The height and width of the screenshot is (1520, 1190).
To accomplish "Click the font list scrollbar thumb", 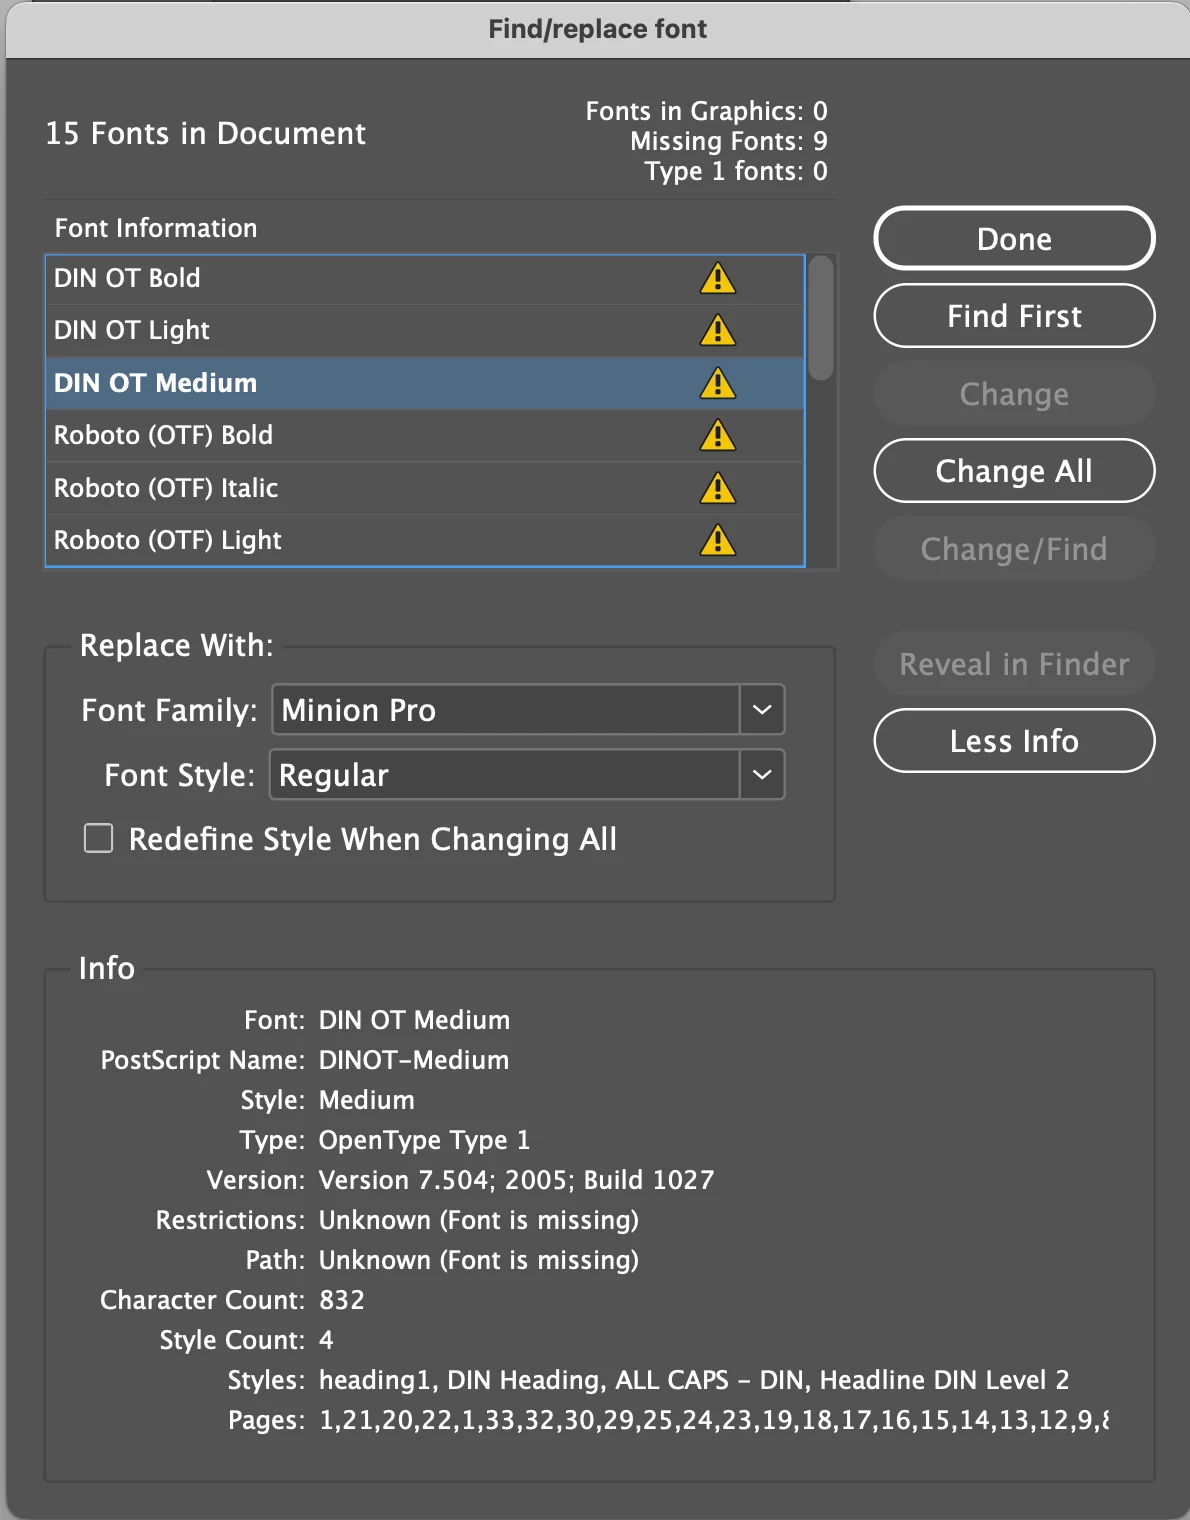I will [x=821, y=318].
